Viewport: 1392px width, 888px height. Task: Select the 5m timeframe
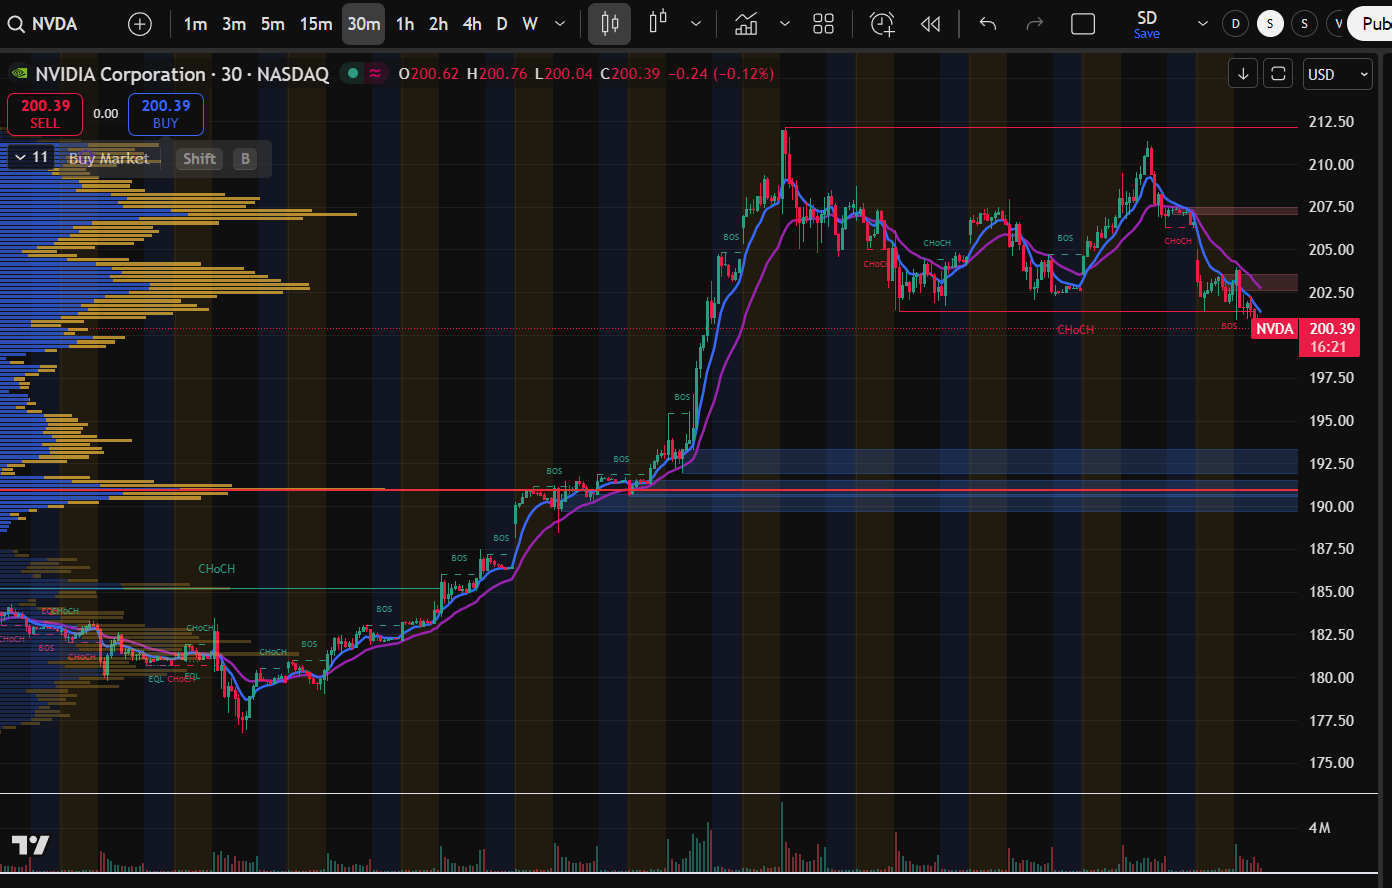click(x=273, y=24)
